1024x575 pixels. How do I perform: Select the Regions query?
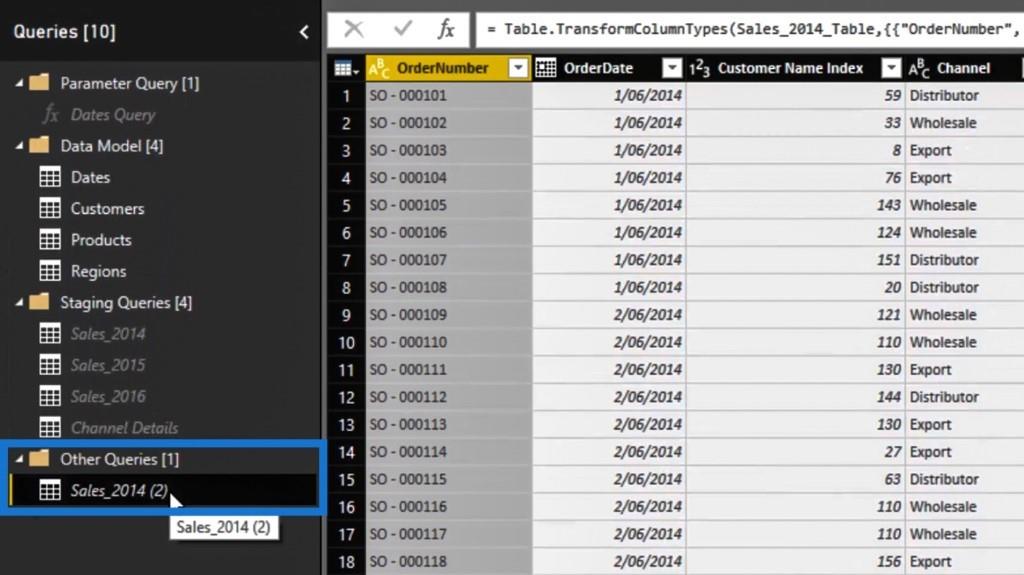(x=98, y=271)
